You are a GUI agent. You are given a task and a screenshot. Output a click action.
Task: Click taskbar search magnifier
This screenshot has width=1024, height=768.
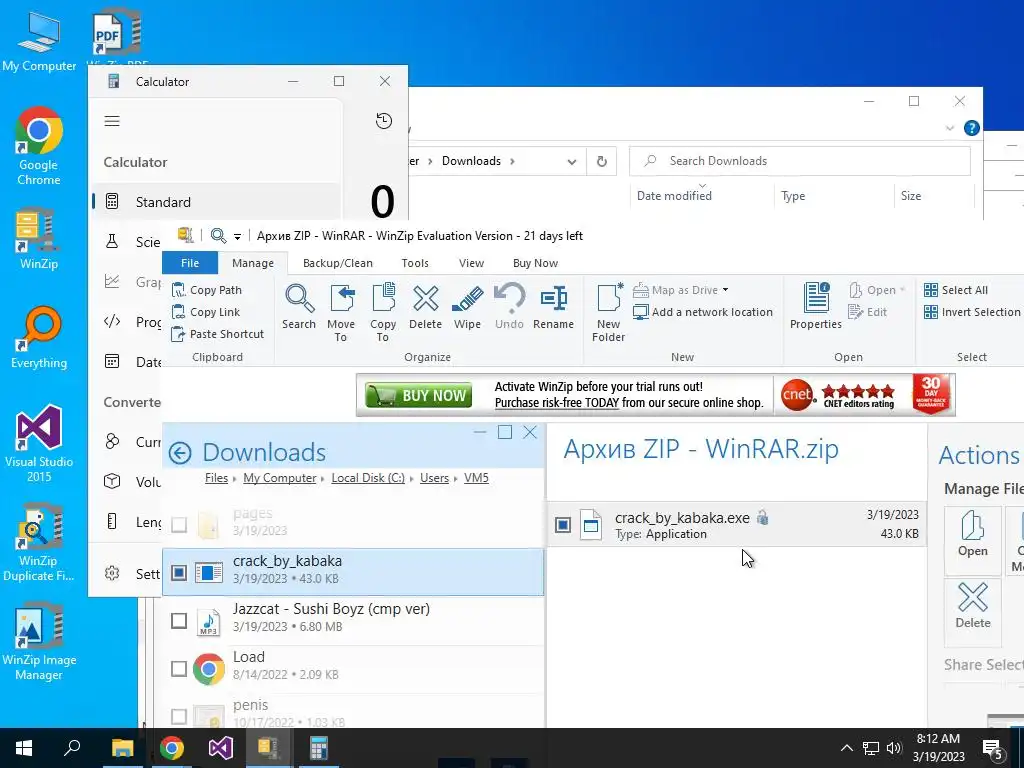coord(72,748)
